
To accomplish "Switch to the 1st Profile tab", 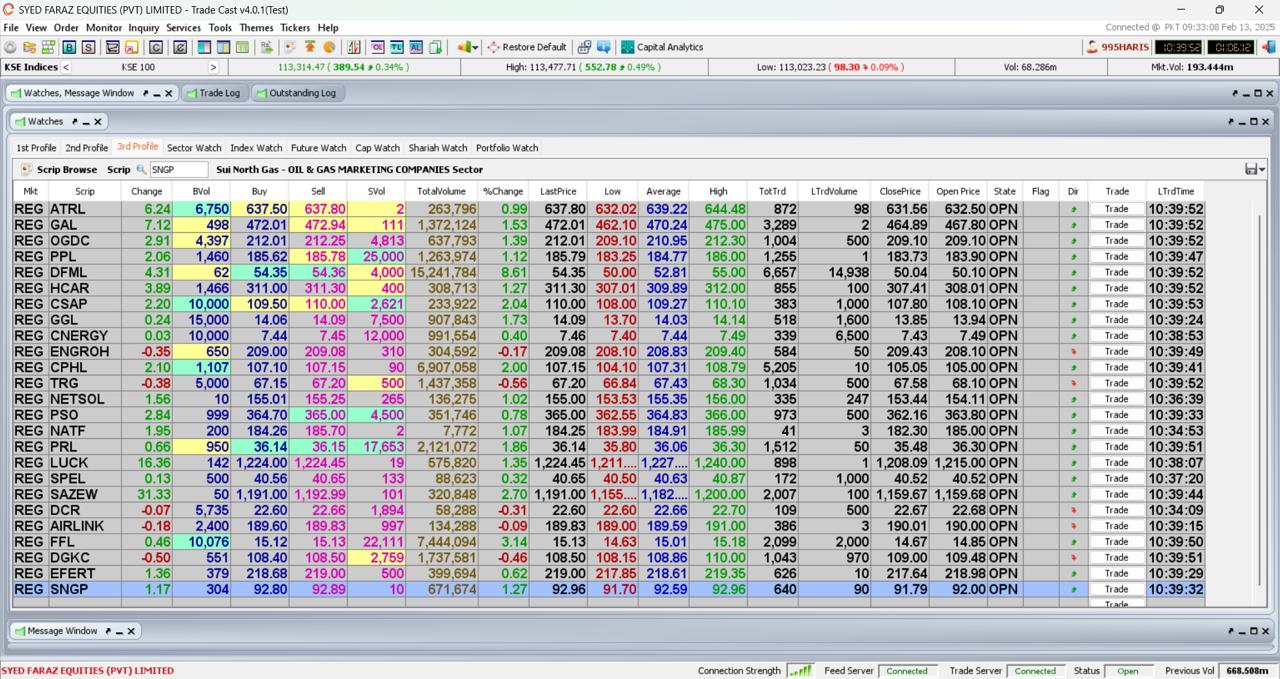I will [36, 148].
